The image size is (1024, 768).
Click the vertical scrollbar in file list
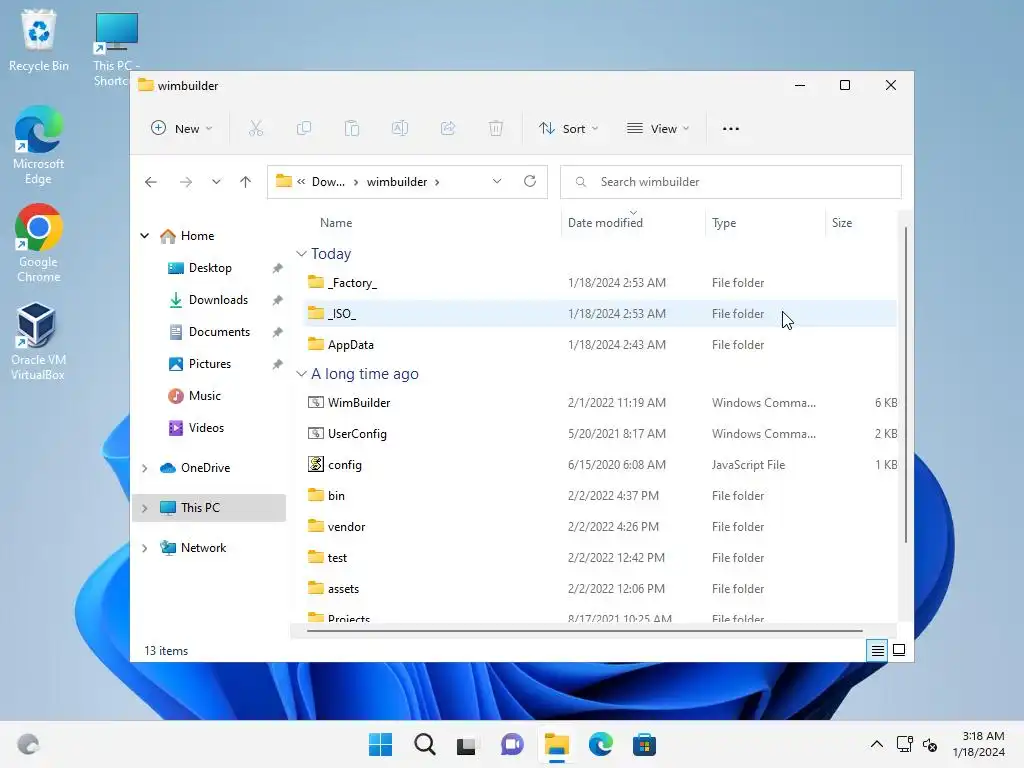[905, 385]
